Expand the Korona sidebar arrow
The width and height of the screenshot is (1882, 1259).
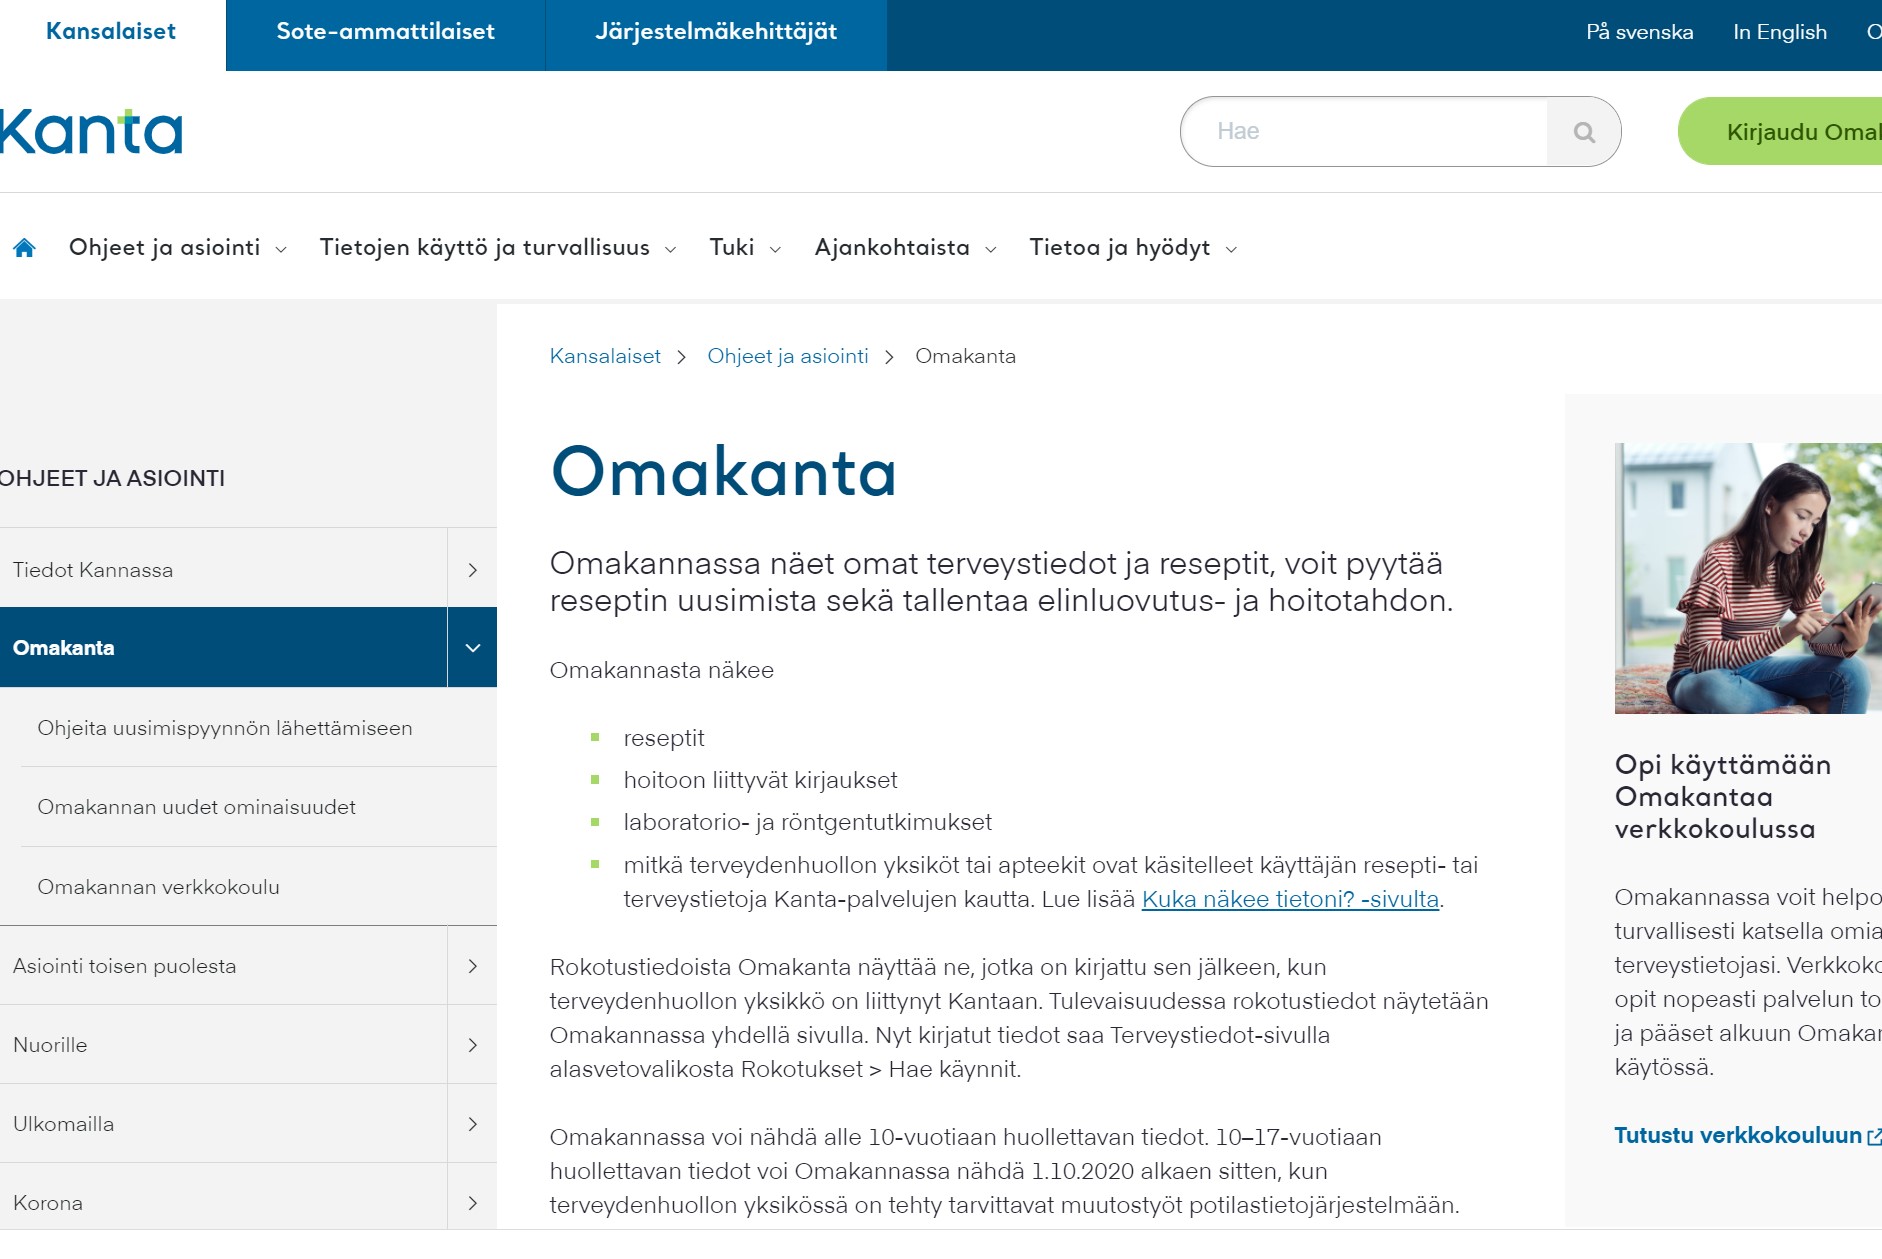pos(473,1203)
